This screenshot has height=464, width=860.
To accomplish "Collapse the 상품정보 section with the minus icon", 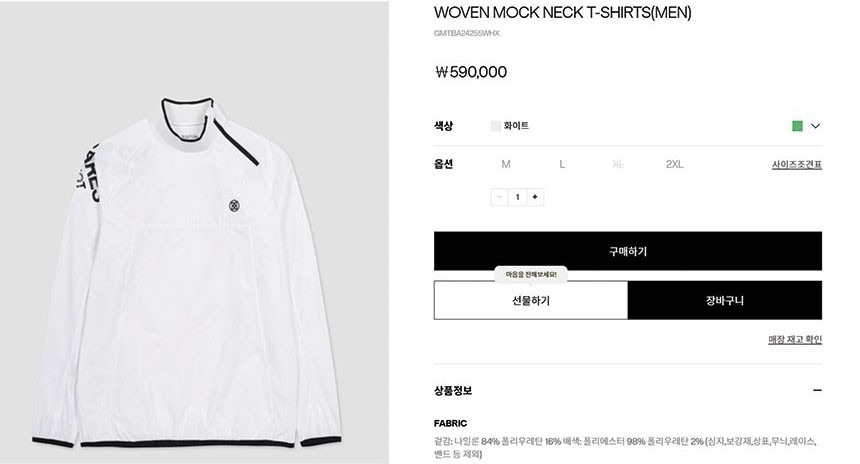I will tap(817, 391).
